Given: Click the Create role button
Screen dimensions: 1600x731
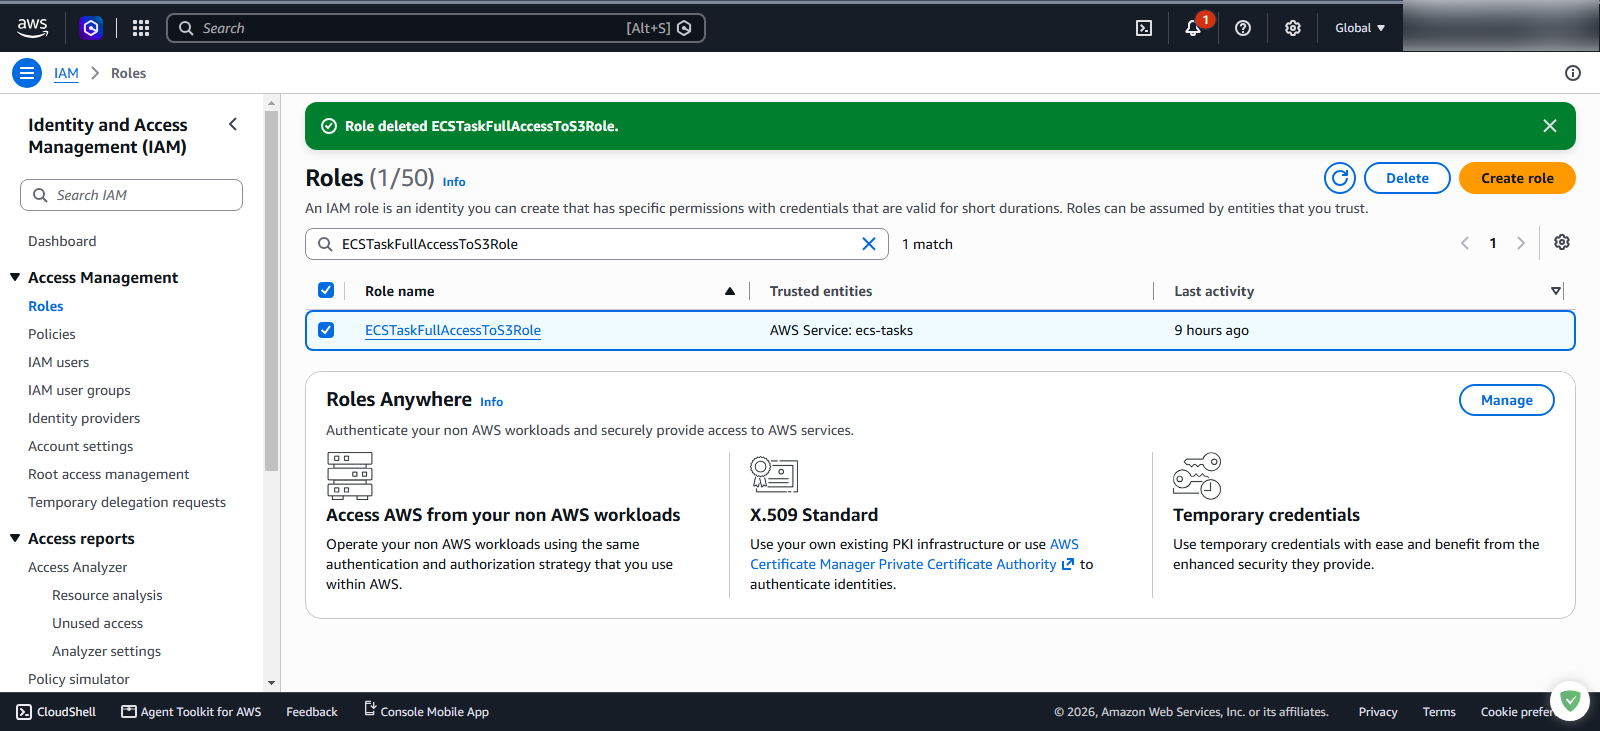Looking at the screenshot, I should pyautogui.click(x=1517, y=178).
